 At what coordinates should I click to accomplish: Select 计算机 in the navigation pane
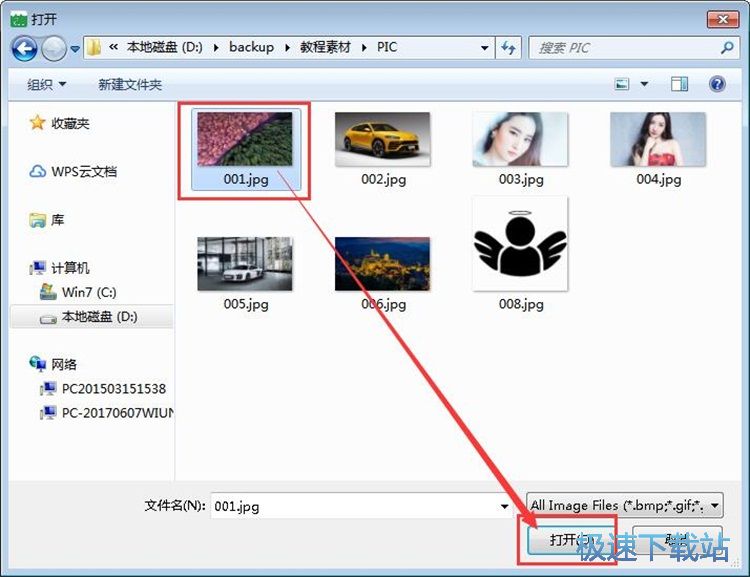click(70, 268)
